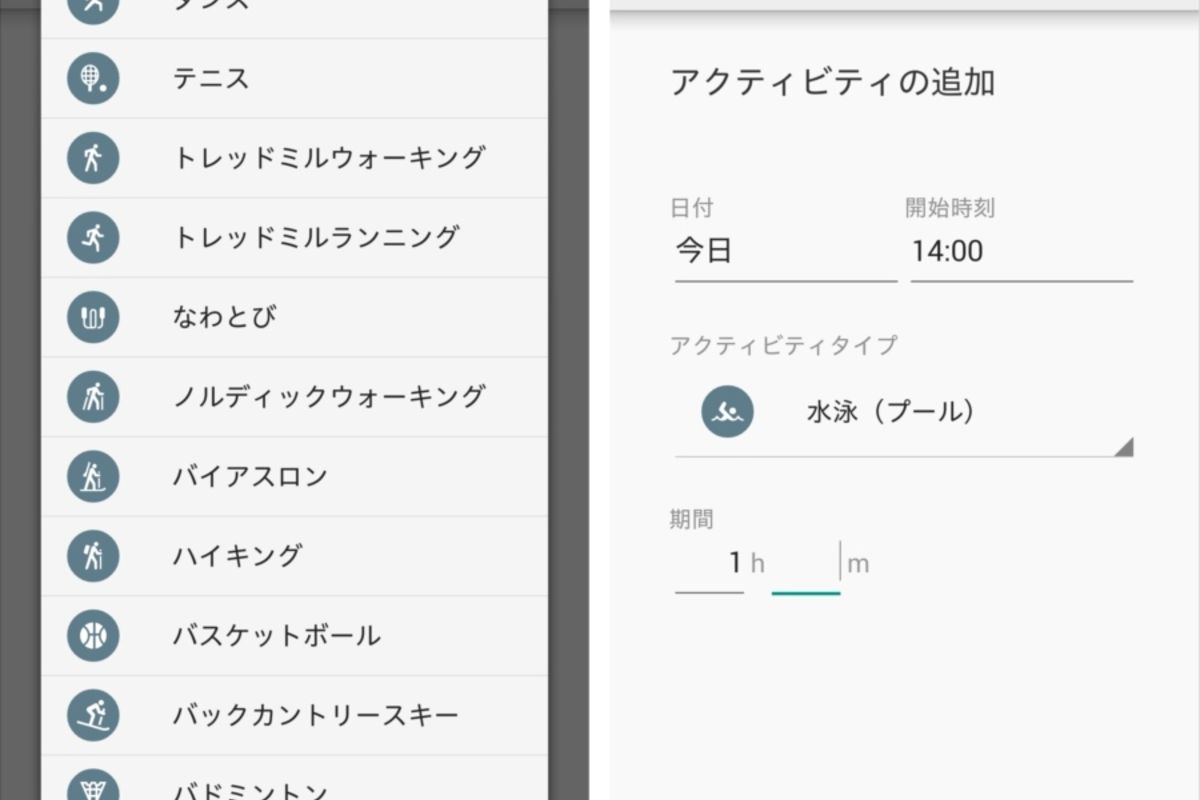The height and width of the screenshot is (800, 1200).
Task: Click the 期間 label
Action: pos(692,520)
